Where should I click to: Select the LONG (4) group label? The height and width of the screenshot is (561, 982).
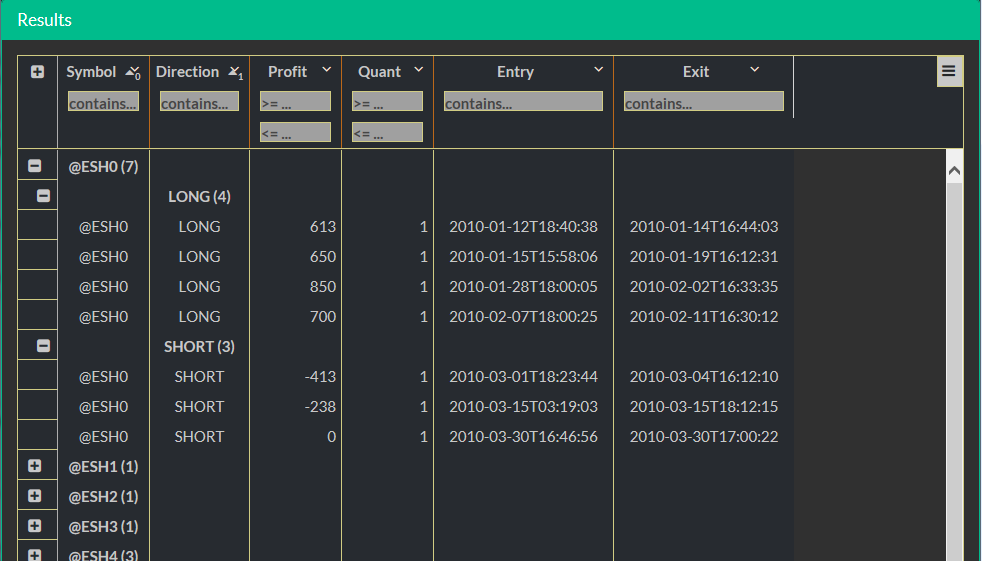pyautogui.click(x=199, y=197)
